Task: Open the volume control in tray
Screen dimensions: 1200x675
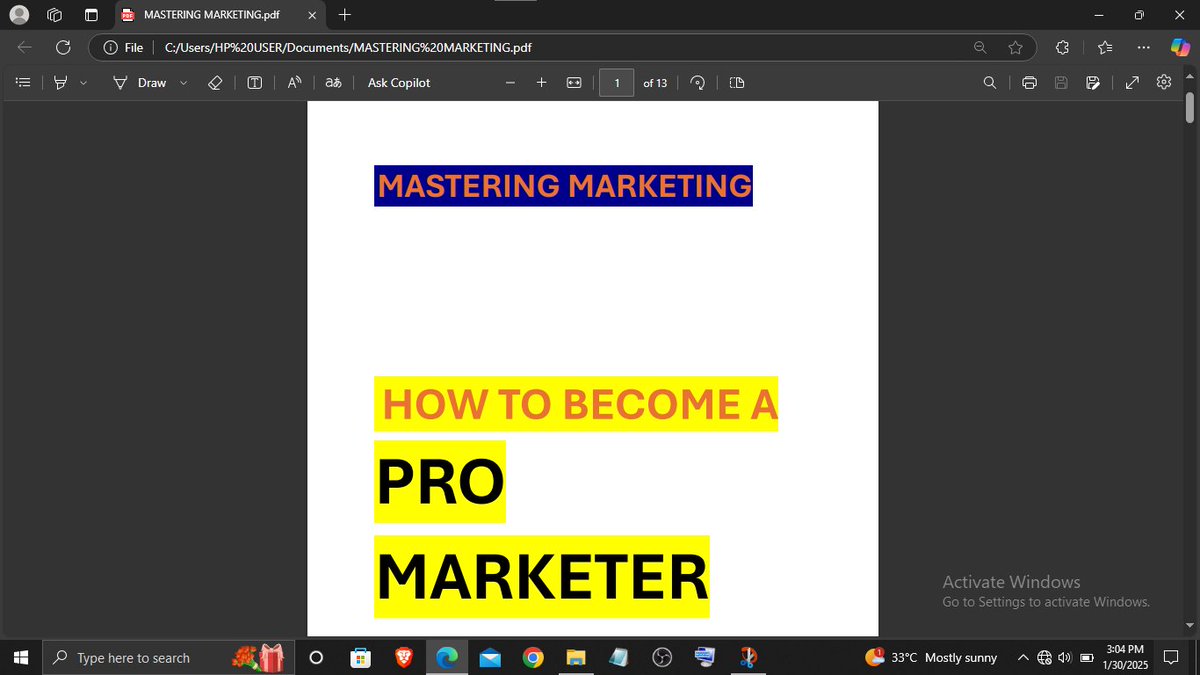Action: pos(1065,657)
